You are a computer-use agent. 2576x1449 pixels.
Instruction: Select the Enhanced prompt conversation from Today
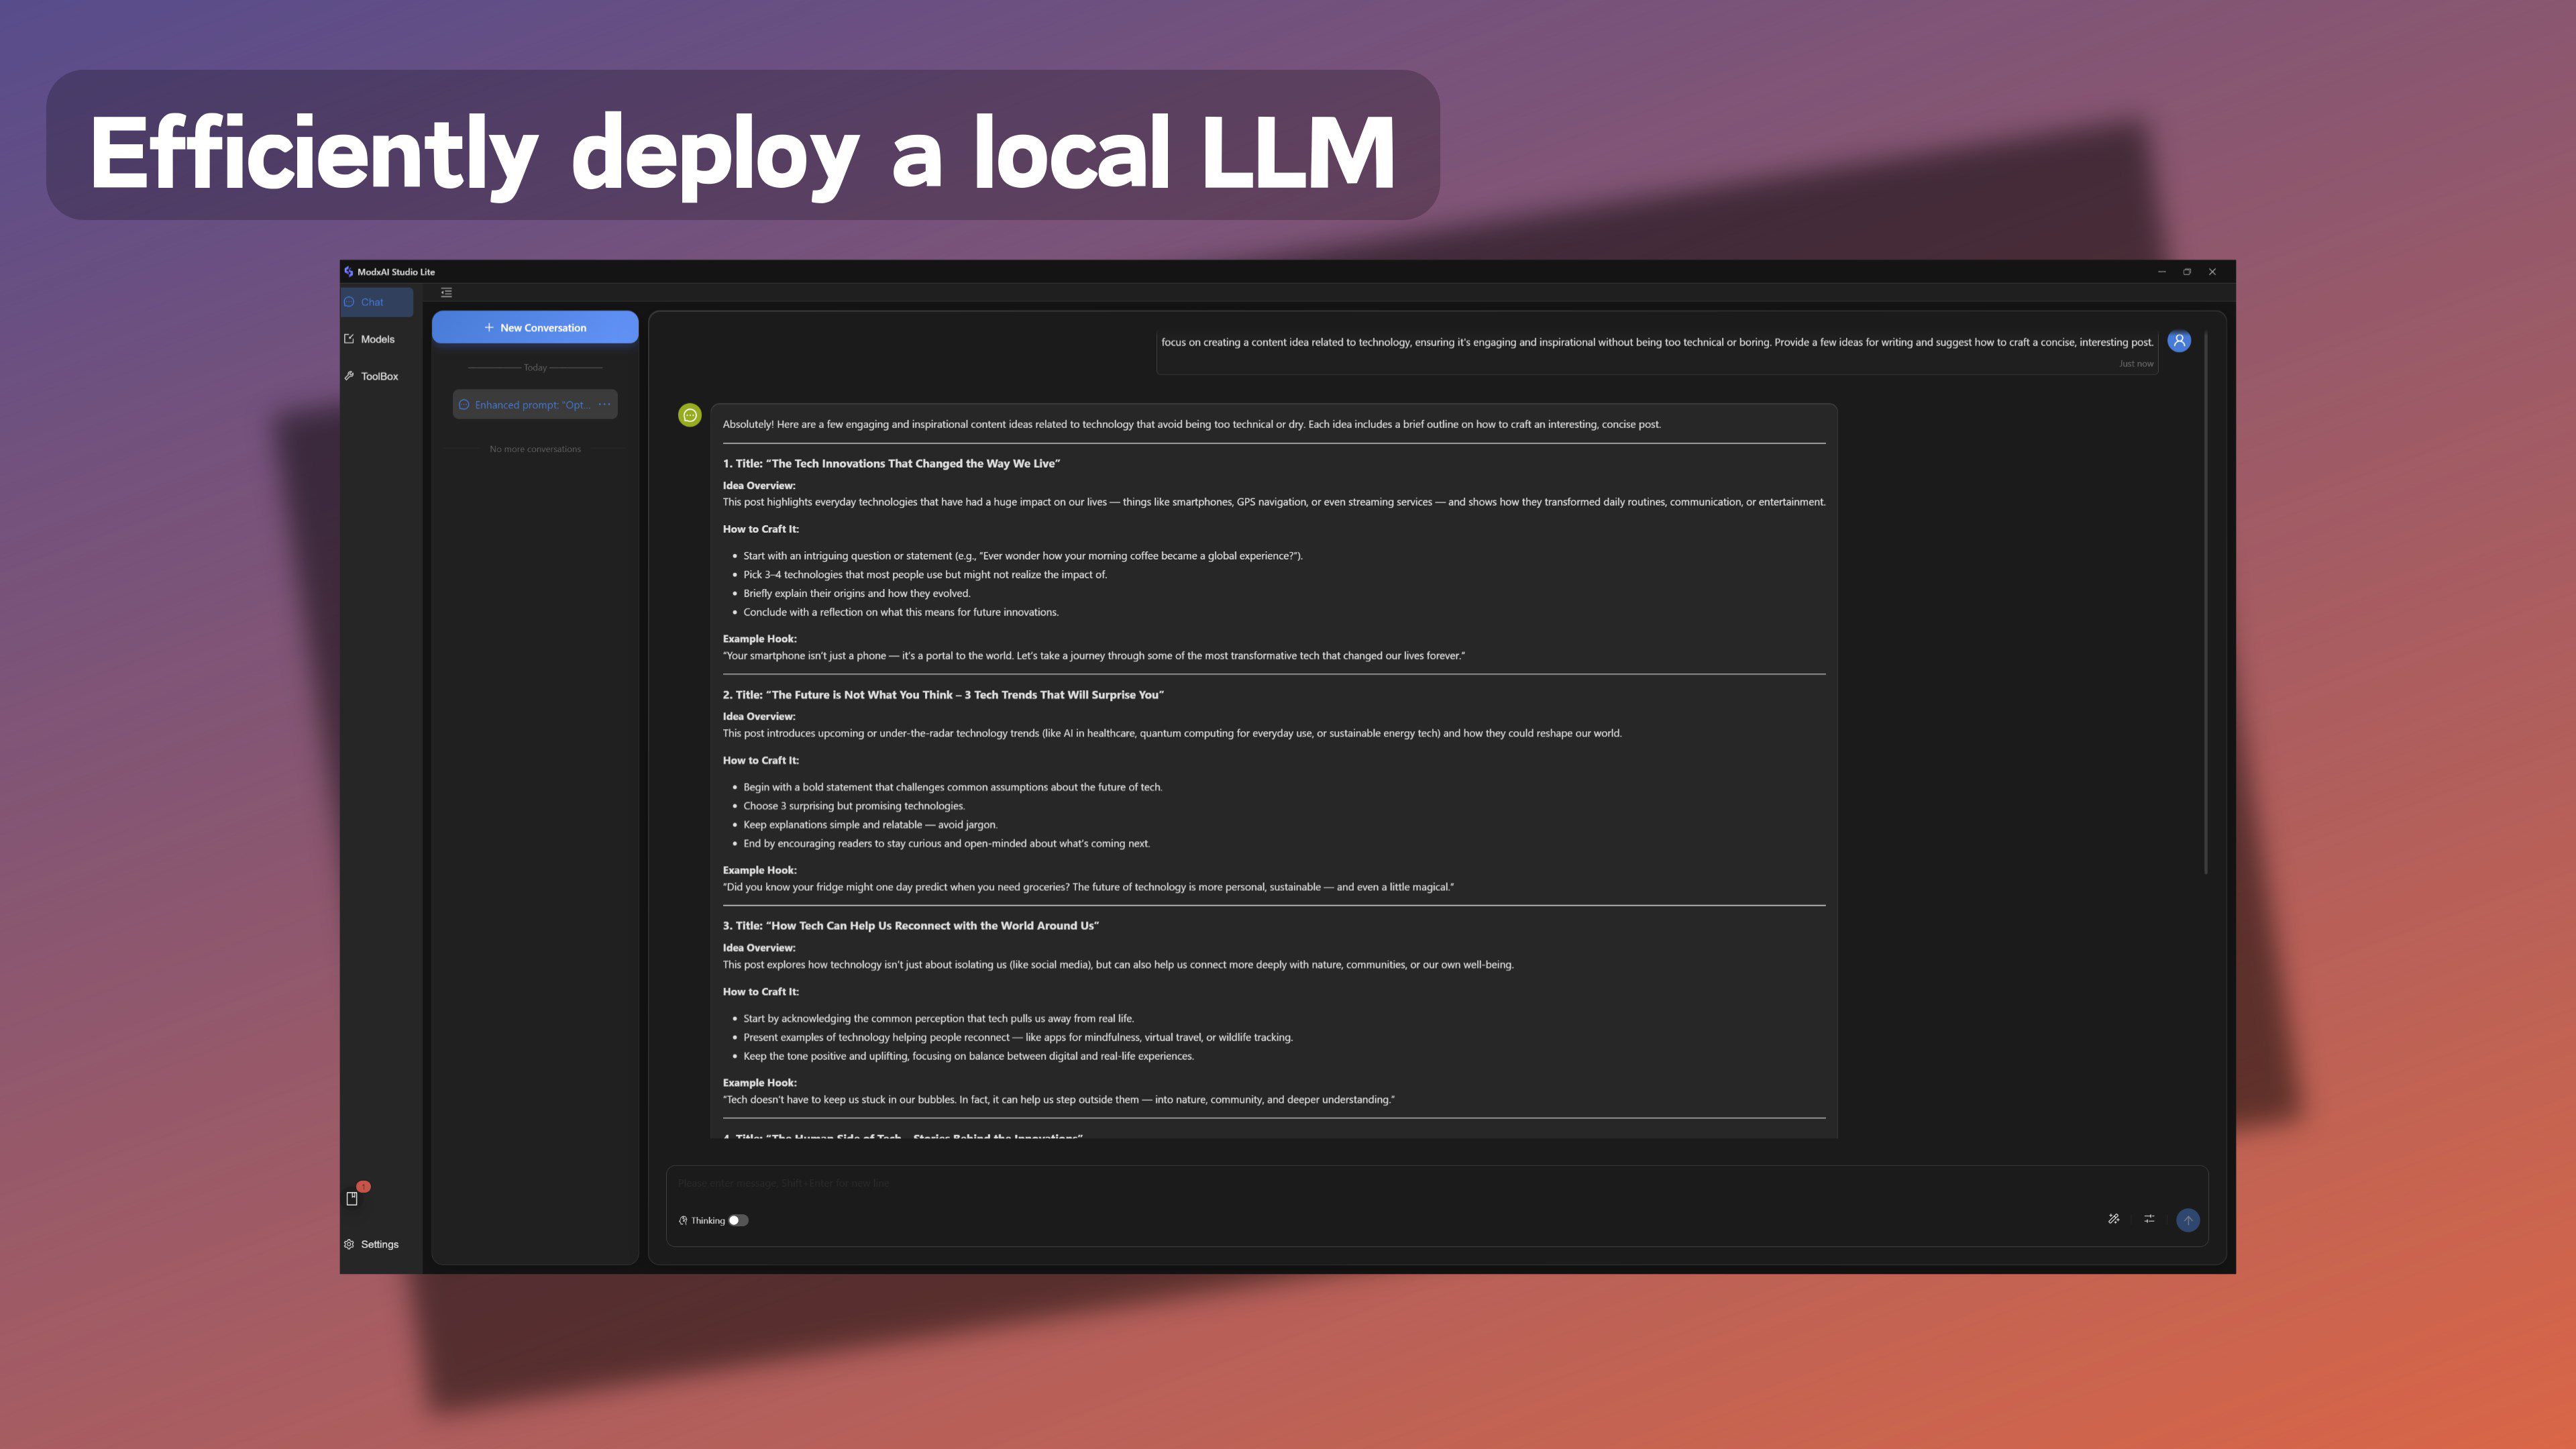point(525,404)
